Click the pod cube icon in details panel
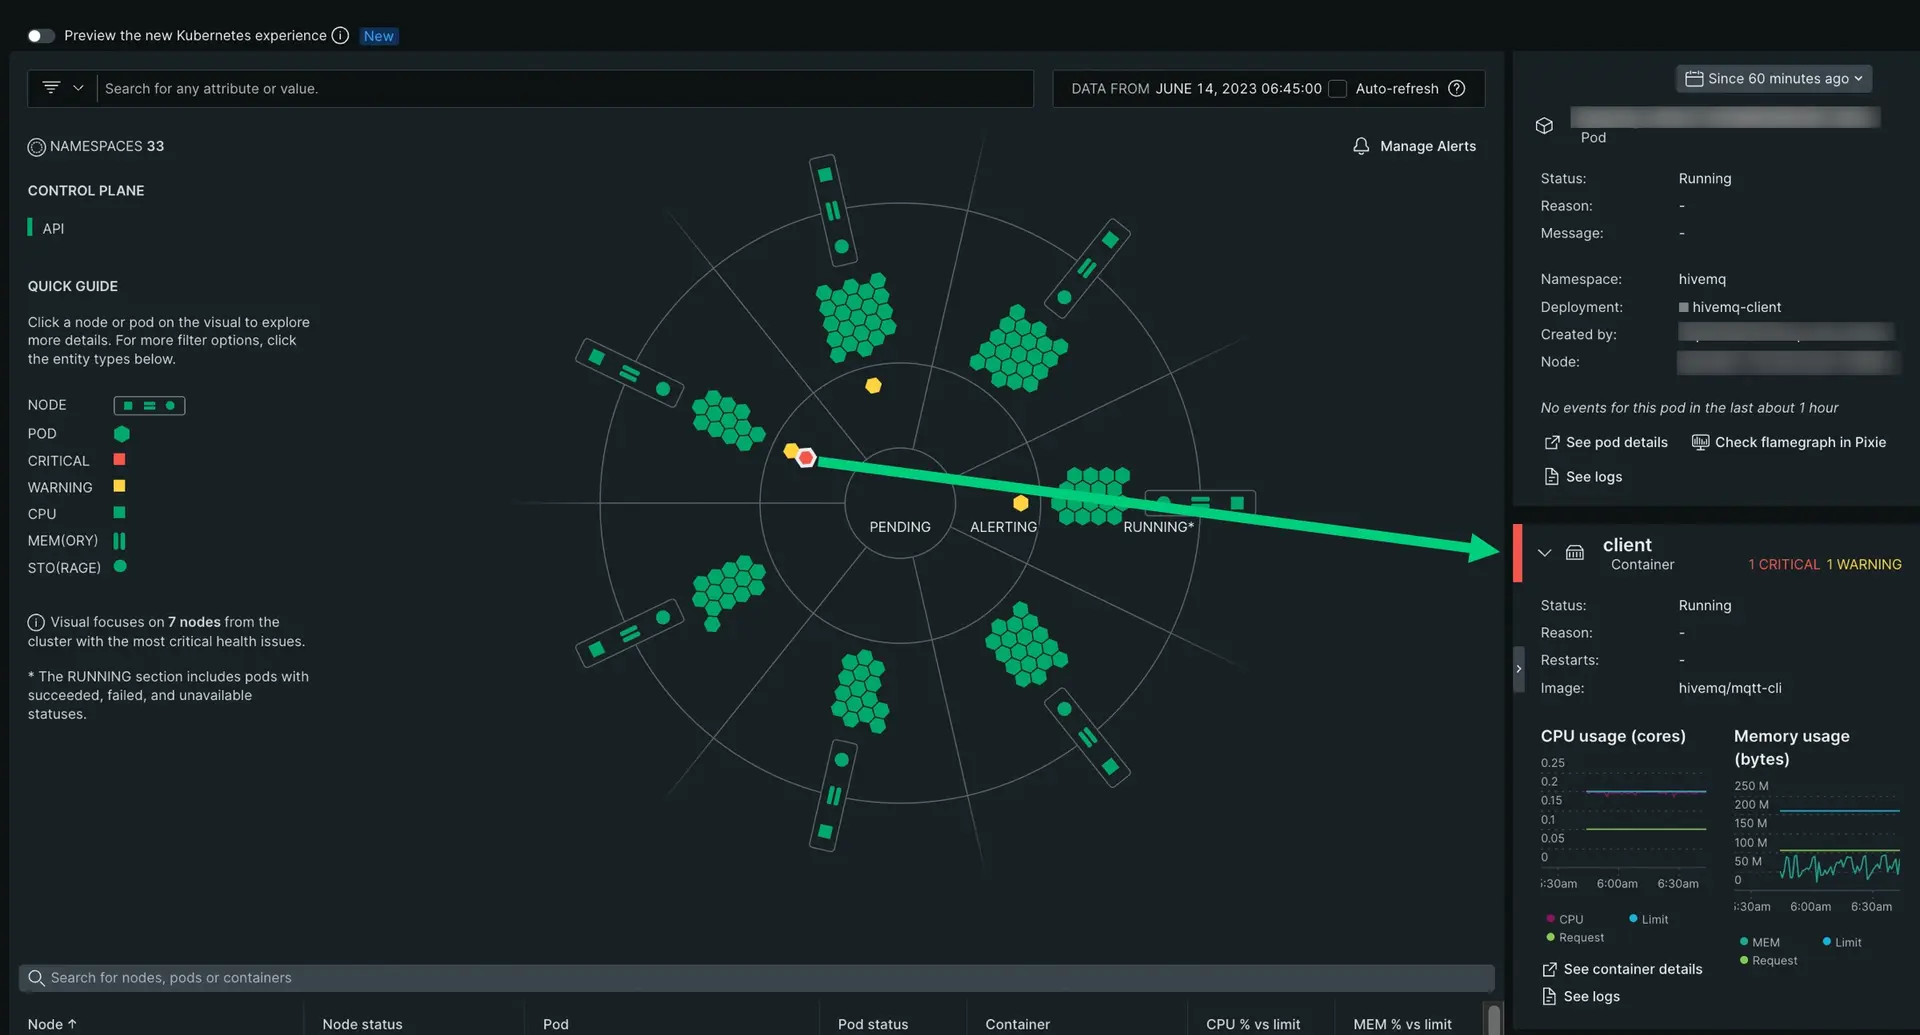The width and height of the screenshot is (1920, 1035). pyautogui.click(x=1544, y=126)
